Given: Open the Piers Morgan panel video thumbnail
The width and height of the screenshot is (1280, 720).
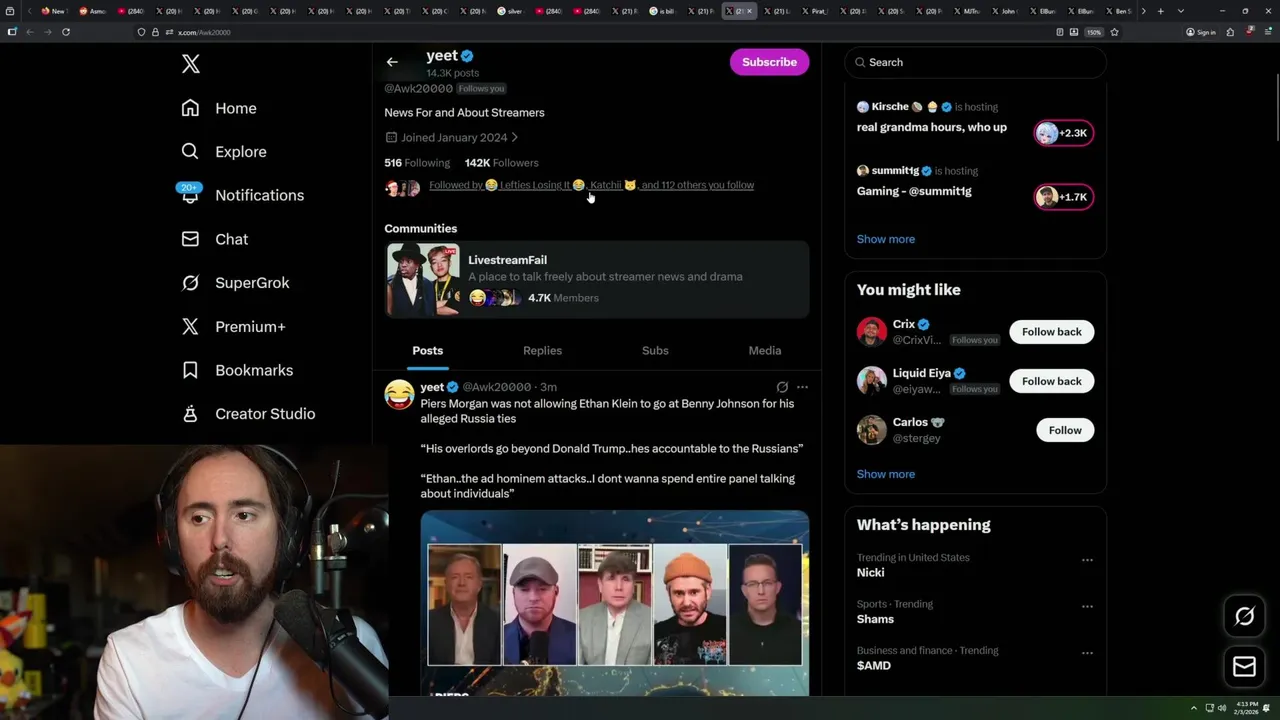Looking at the screenshot, I should (x=615, y=603).
